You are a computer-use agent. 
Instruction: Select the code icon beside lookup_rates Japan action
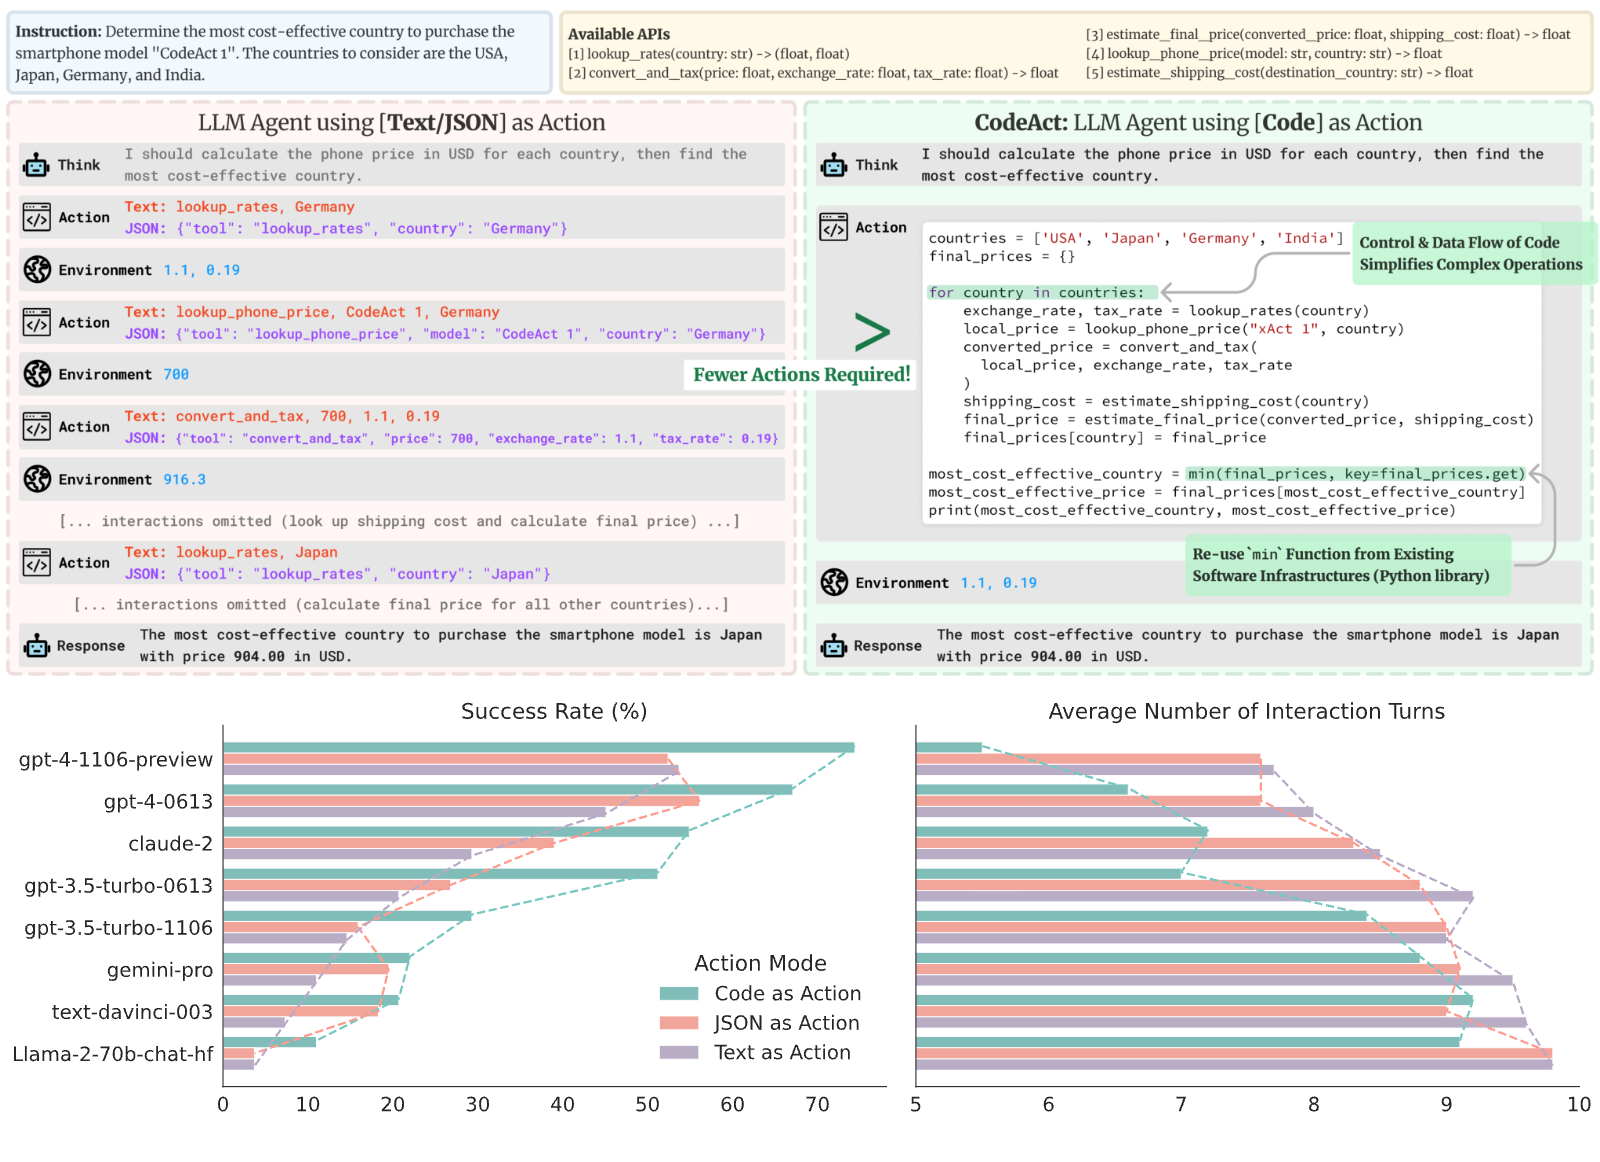(37, 562)
